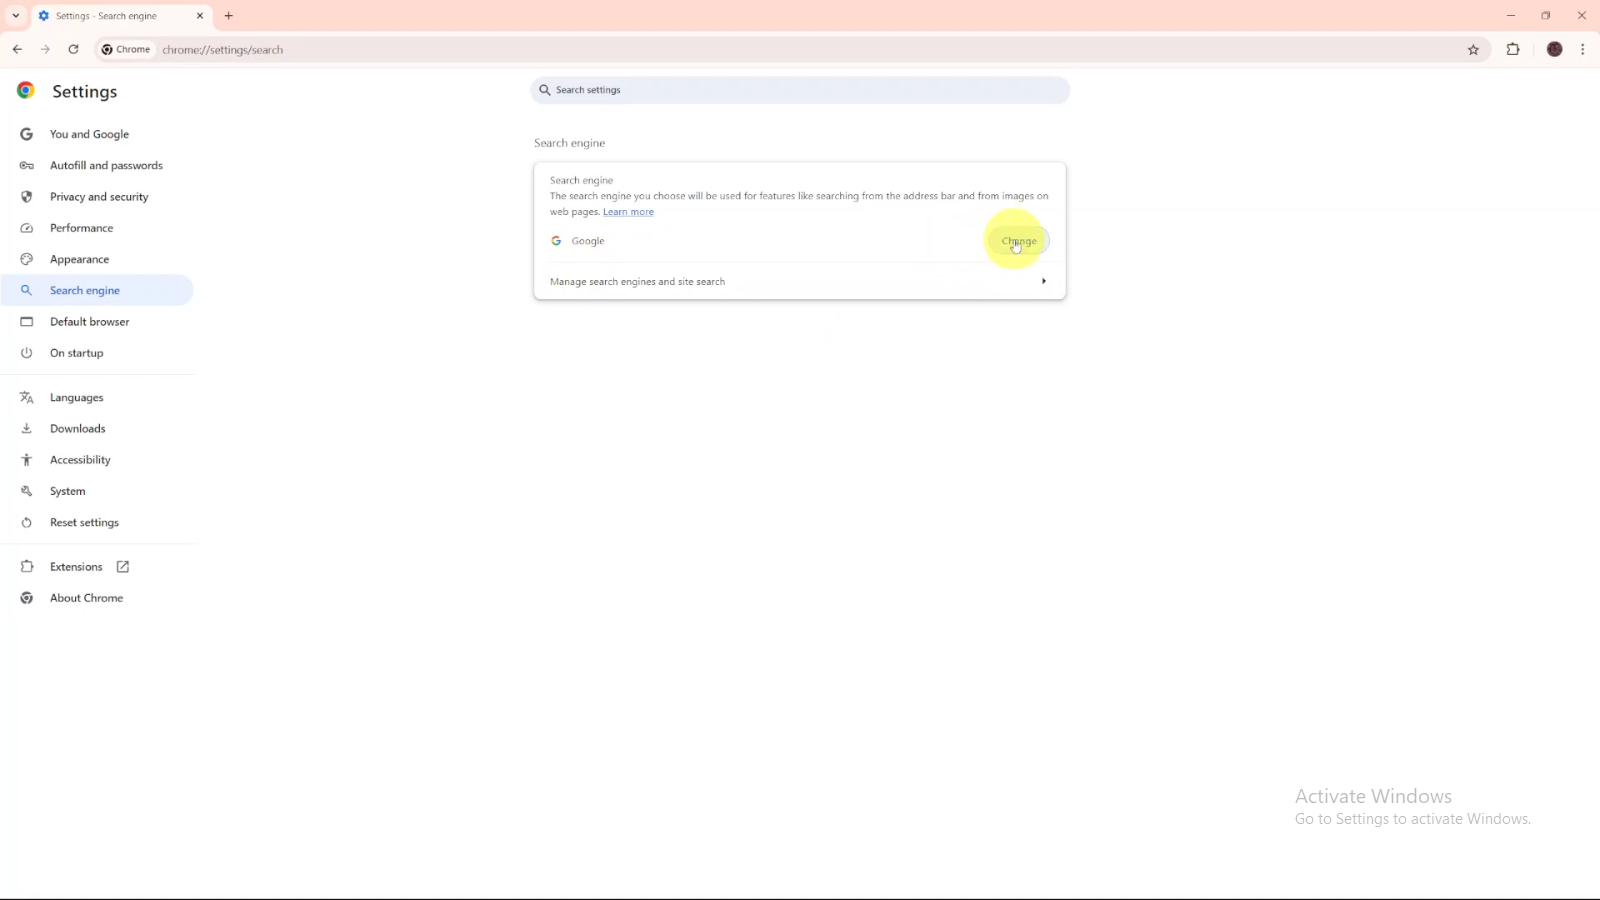Restore down the Chrome window
The height and width of the screenshot is (900, 1600).
pos(1546,16)
